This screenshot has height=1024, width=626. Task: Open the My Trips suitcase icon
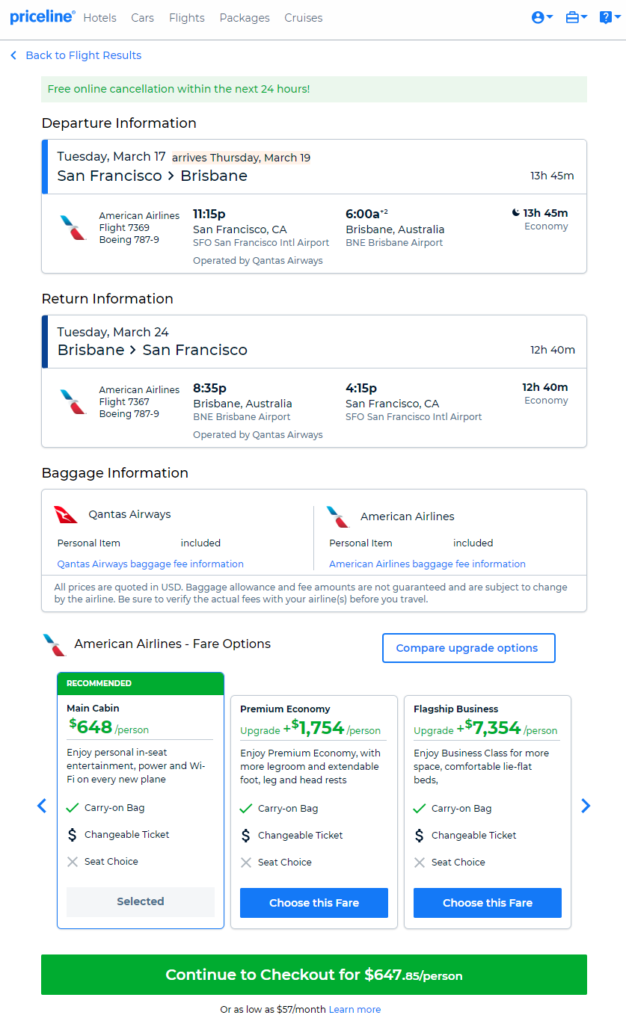click(x=572, y=18)
